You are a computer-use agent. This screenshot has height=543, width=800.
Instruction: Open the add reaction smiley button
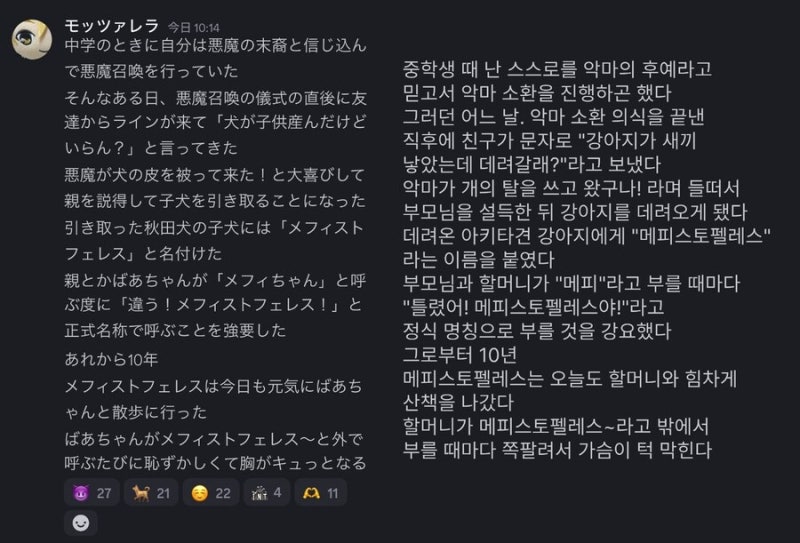pos(81,523)
